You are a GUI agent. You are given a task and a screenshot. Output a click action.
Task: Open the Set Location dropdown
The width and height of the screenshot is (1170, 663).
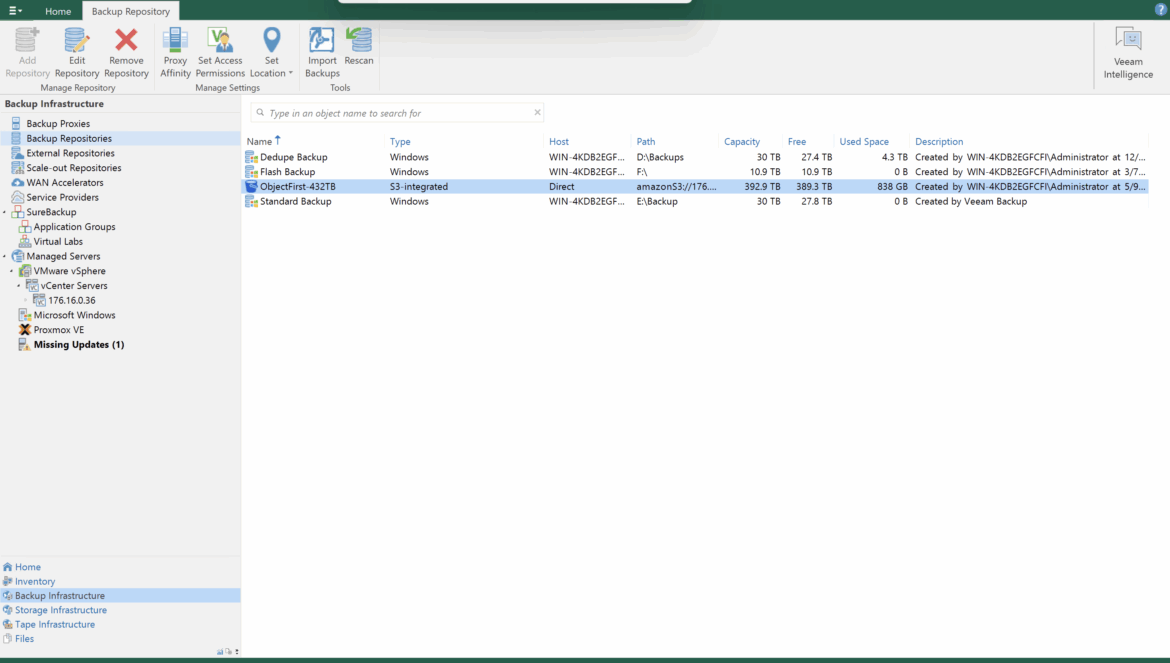click(x=272, y=52)
